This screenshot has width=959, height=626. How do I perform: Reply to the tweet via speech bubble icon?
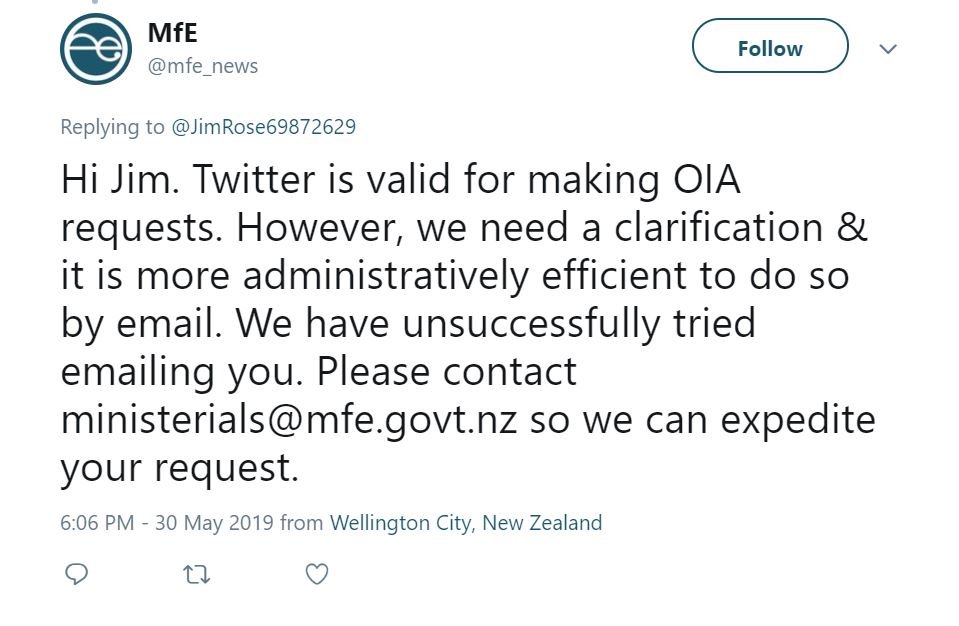[x=76, y=574]
